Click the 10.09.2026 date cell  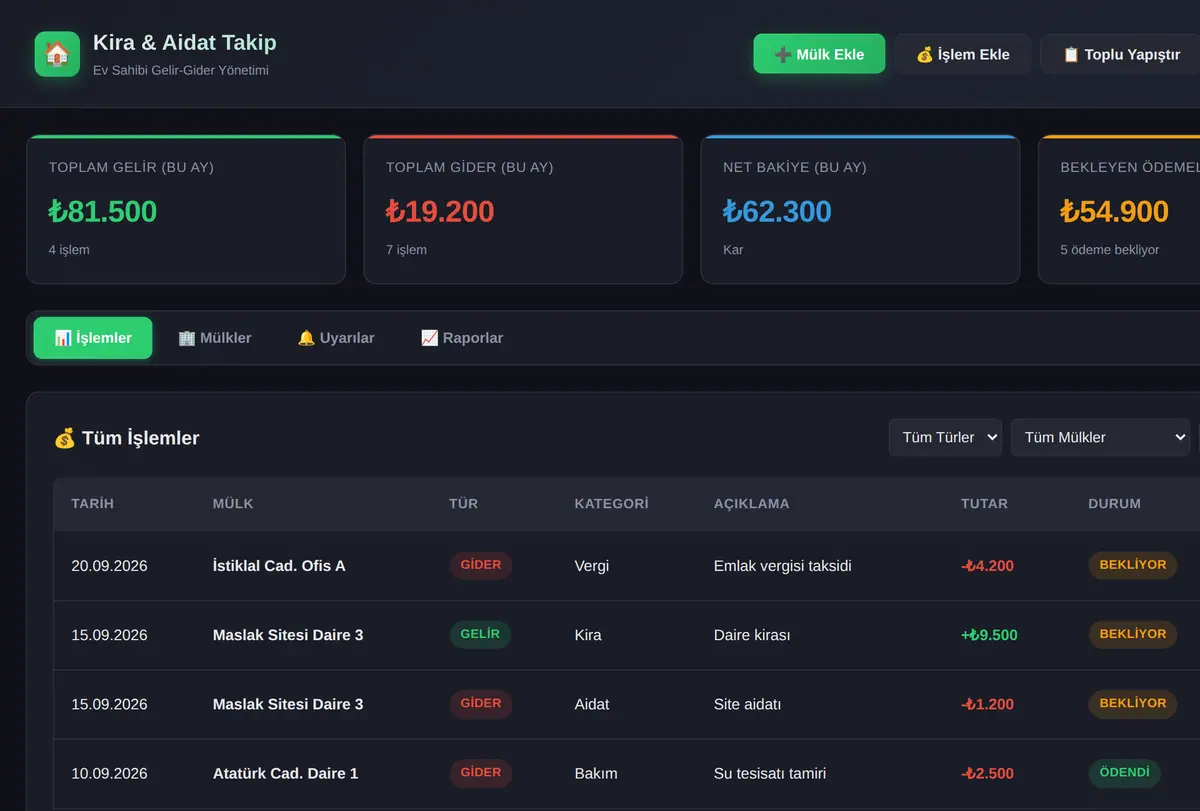tap(109, 773)
